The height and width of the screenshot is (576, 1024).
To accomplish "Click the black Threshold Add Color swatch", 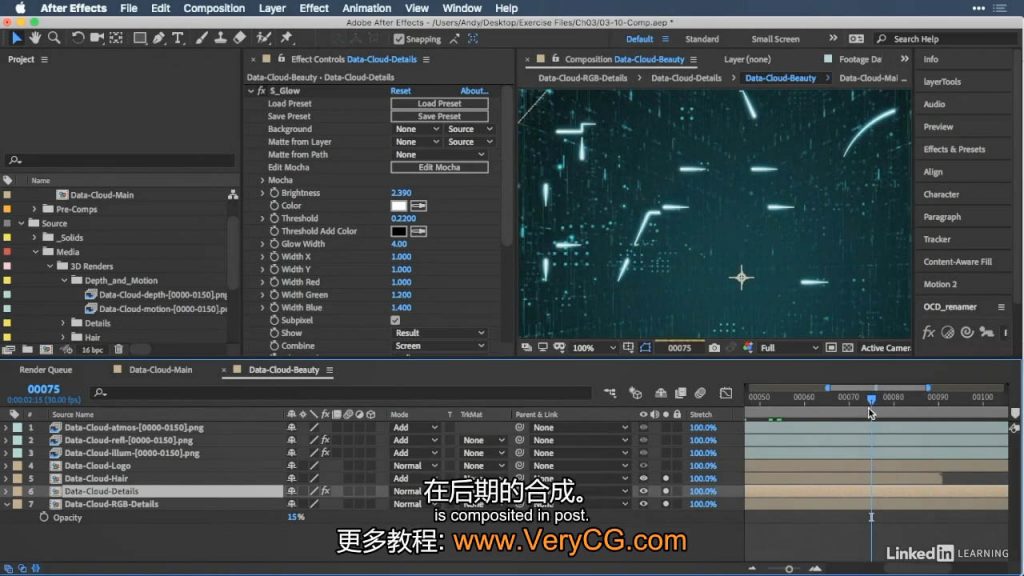I will coord(398,231).
